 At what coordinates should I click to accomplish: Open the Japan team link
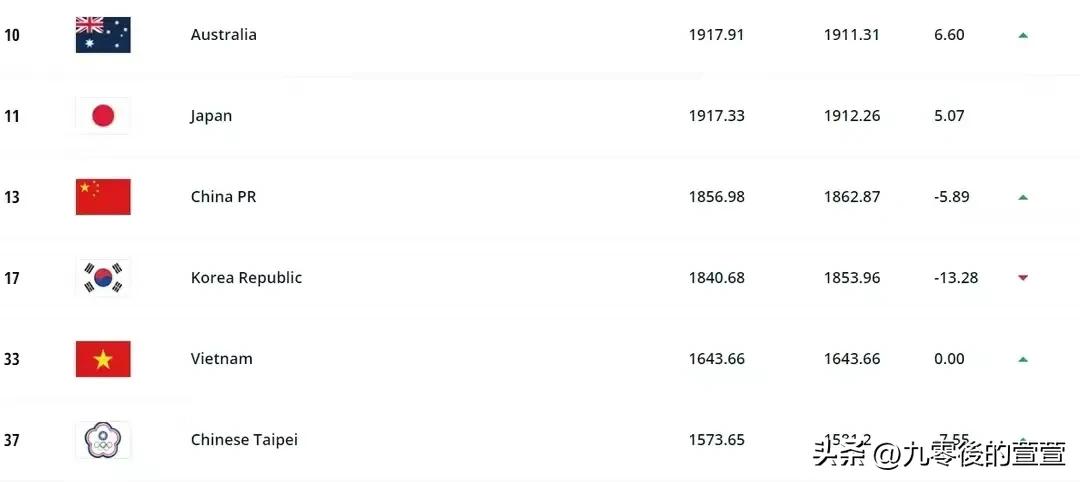(211, 116)
